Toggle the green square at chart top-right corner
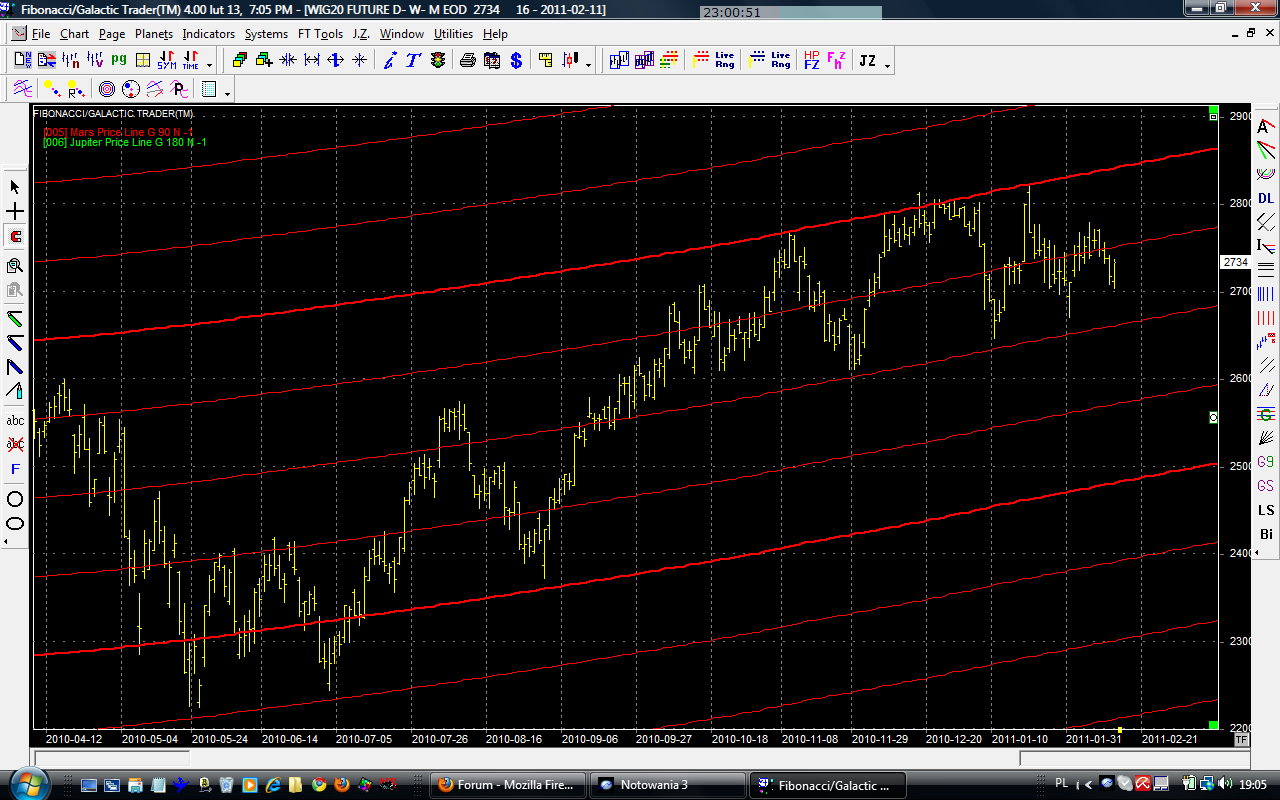The width and height of the screenshot is (1280, 800). click(1213, 109)
